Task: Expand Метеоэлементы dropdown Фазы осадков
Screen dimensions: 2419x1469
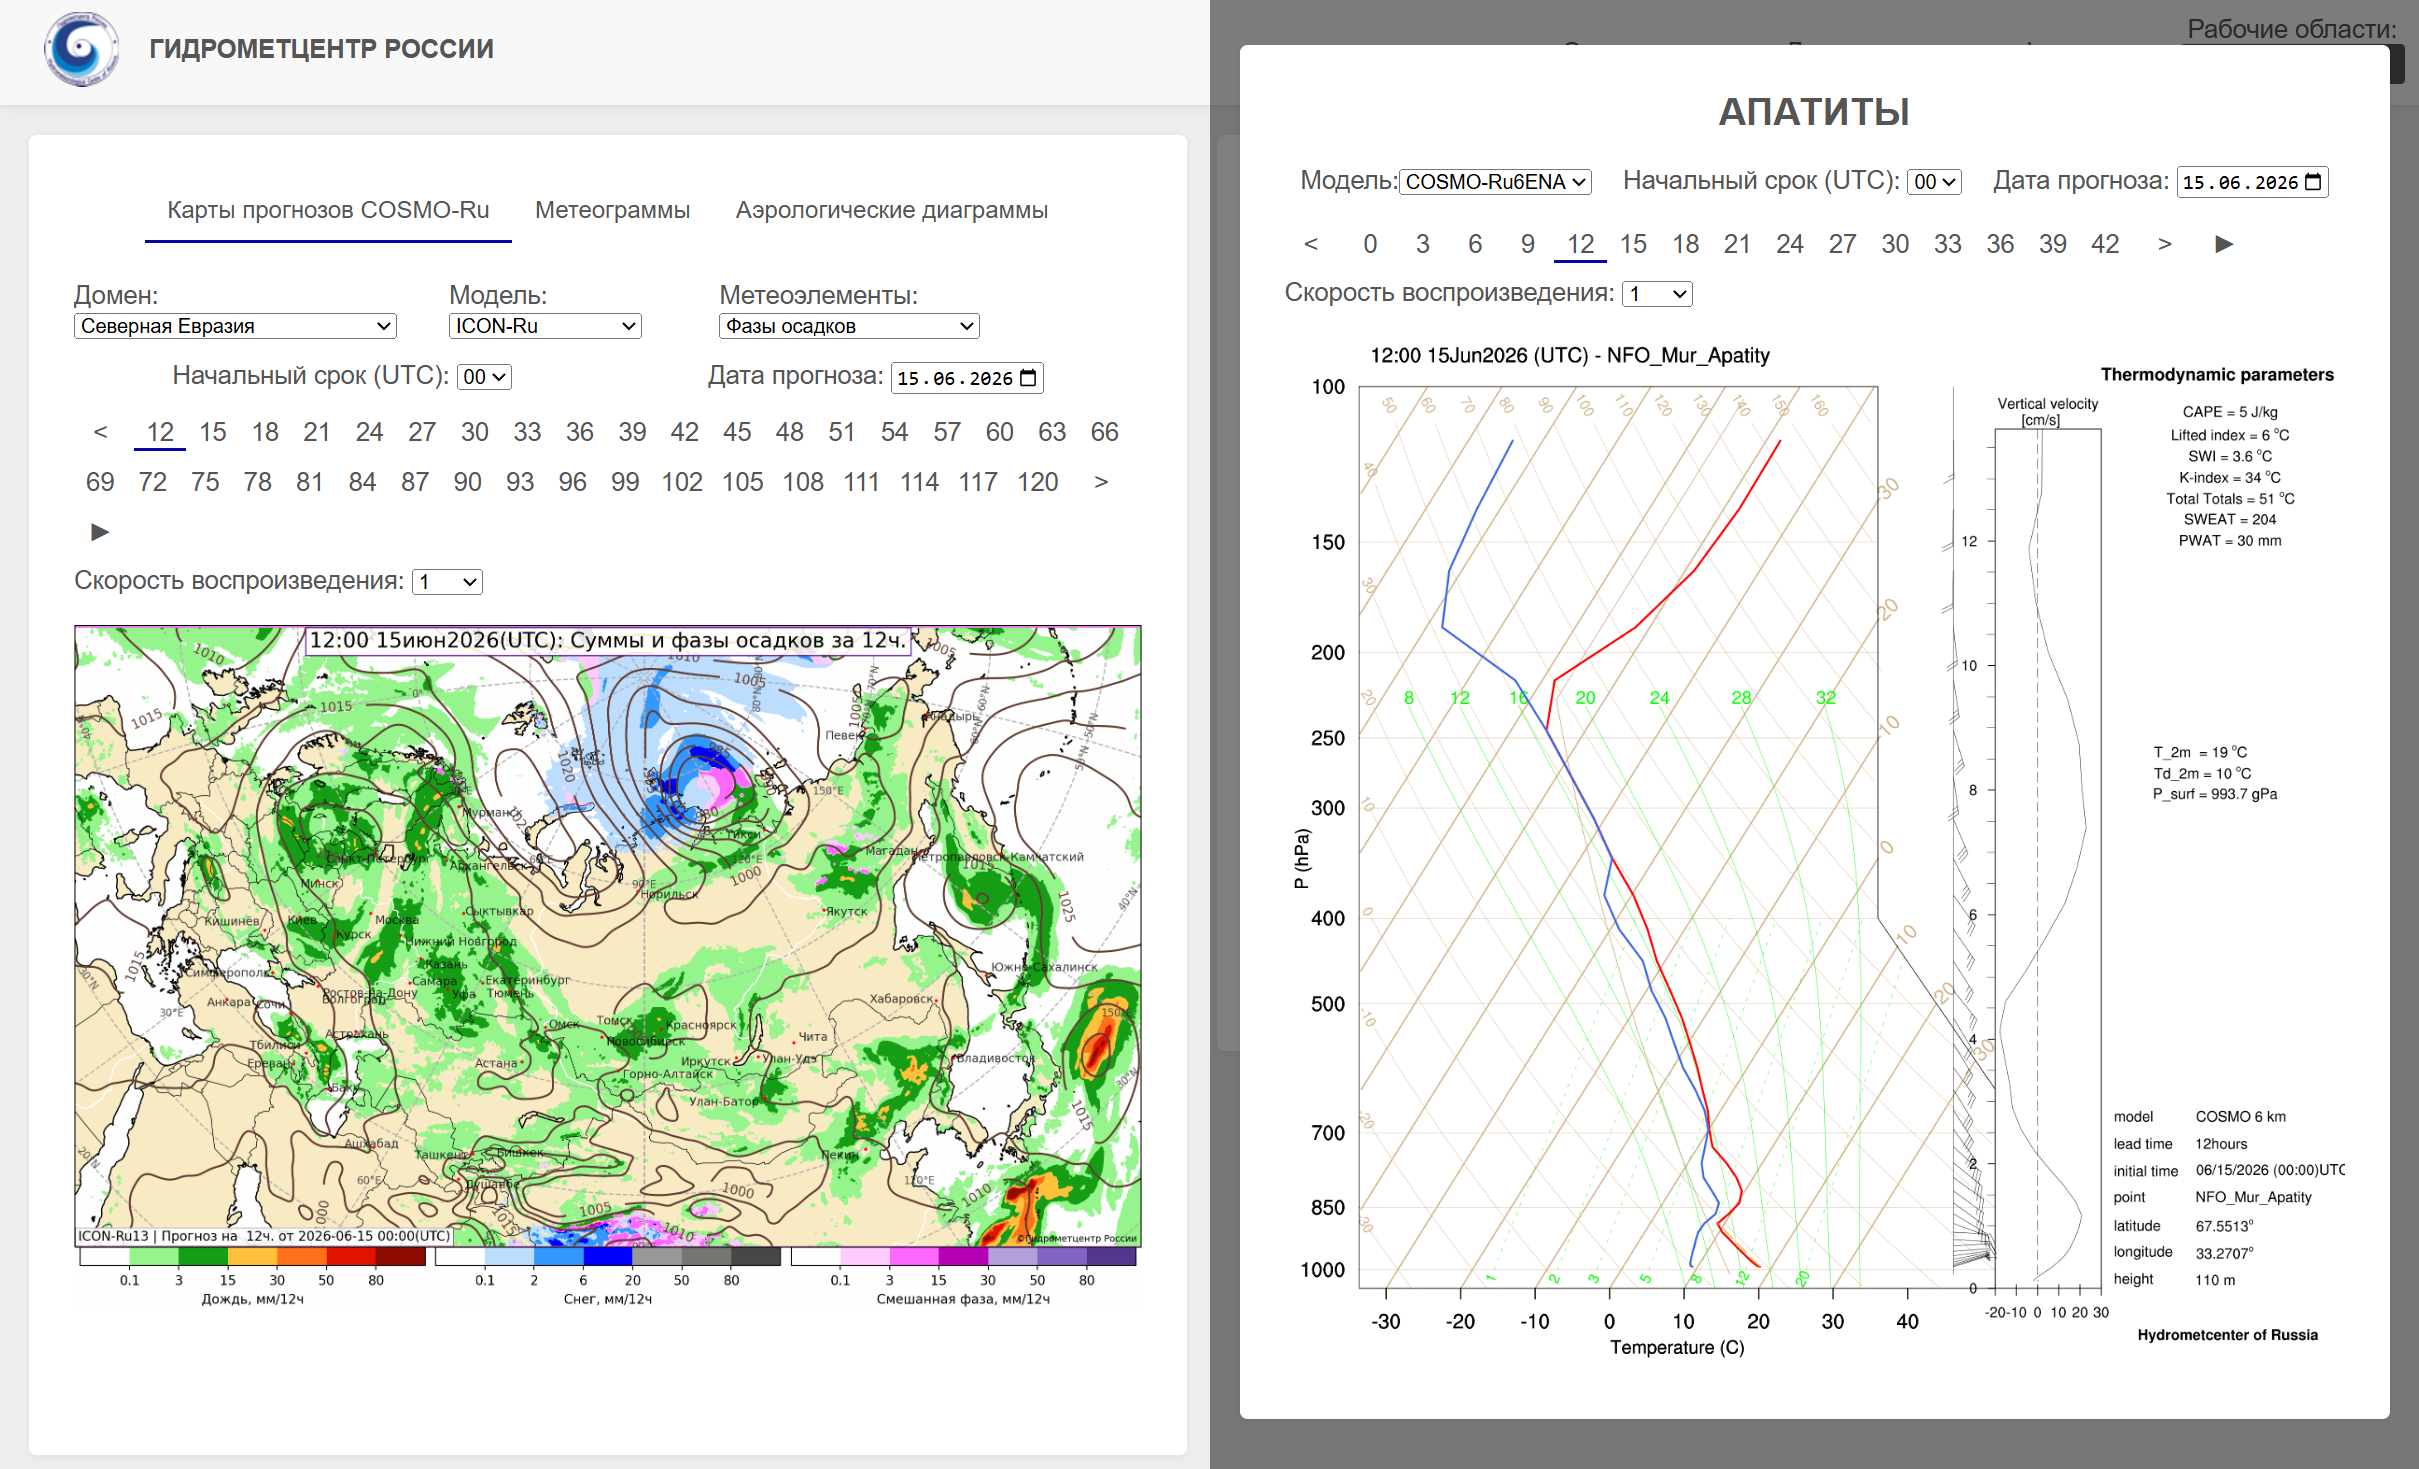Action: point(849,326)
